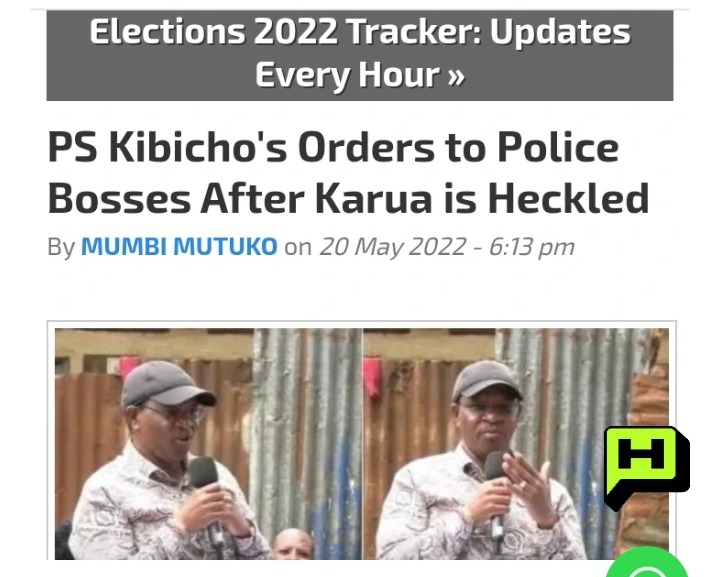Click the 20 May 2022 publication date
Screen dimensions: 719x577
[393, 247]
